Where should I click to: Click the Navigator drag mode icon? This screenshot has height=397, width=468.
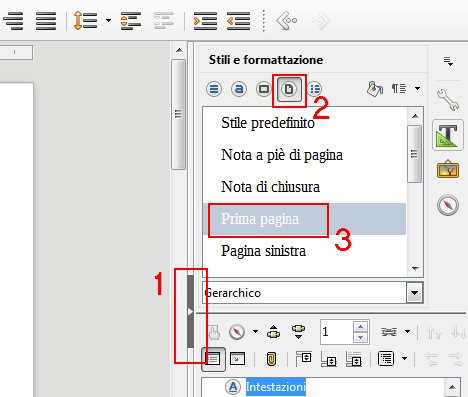pyautogui.click(x=389, y=332)
